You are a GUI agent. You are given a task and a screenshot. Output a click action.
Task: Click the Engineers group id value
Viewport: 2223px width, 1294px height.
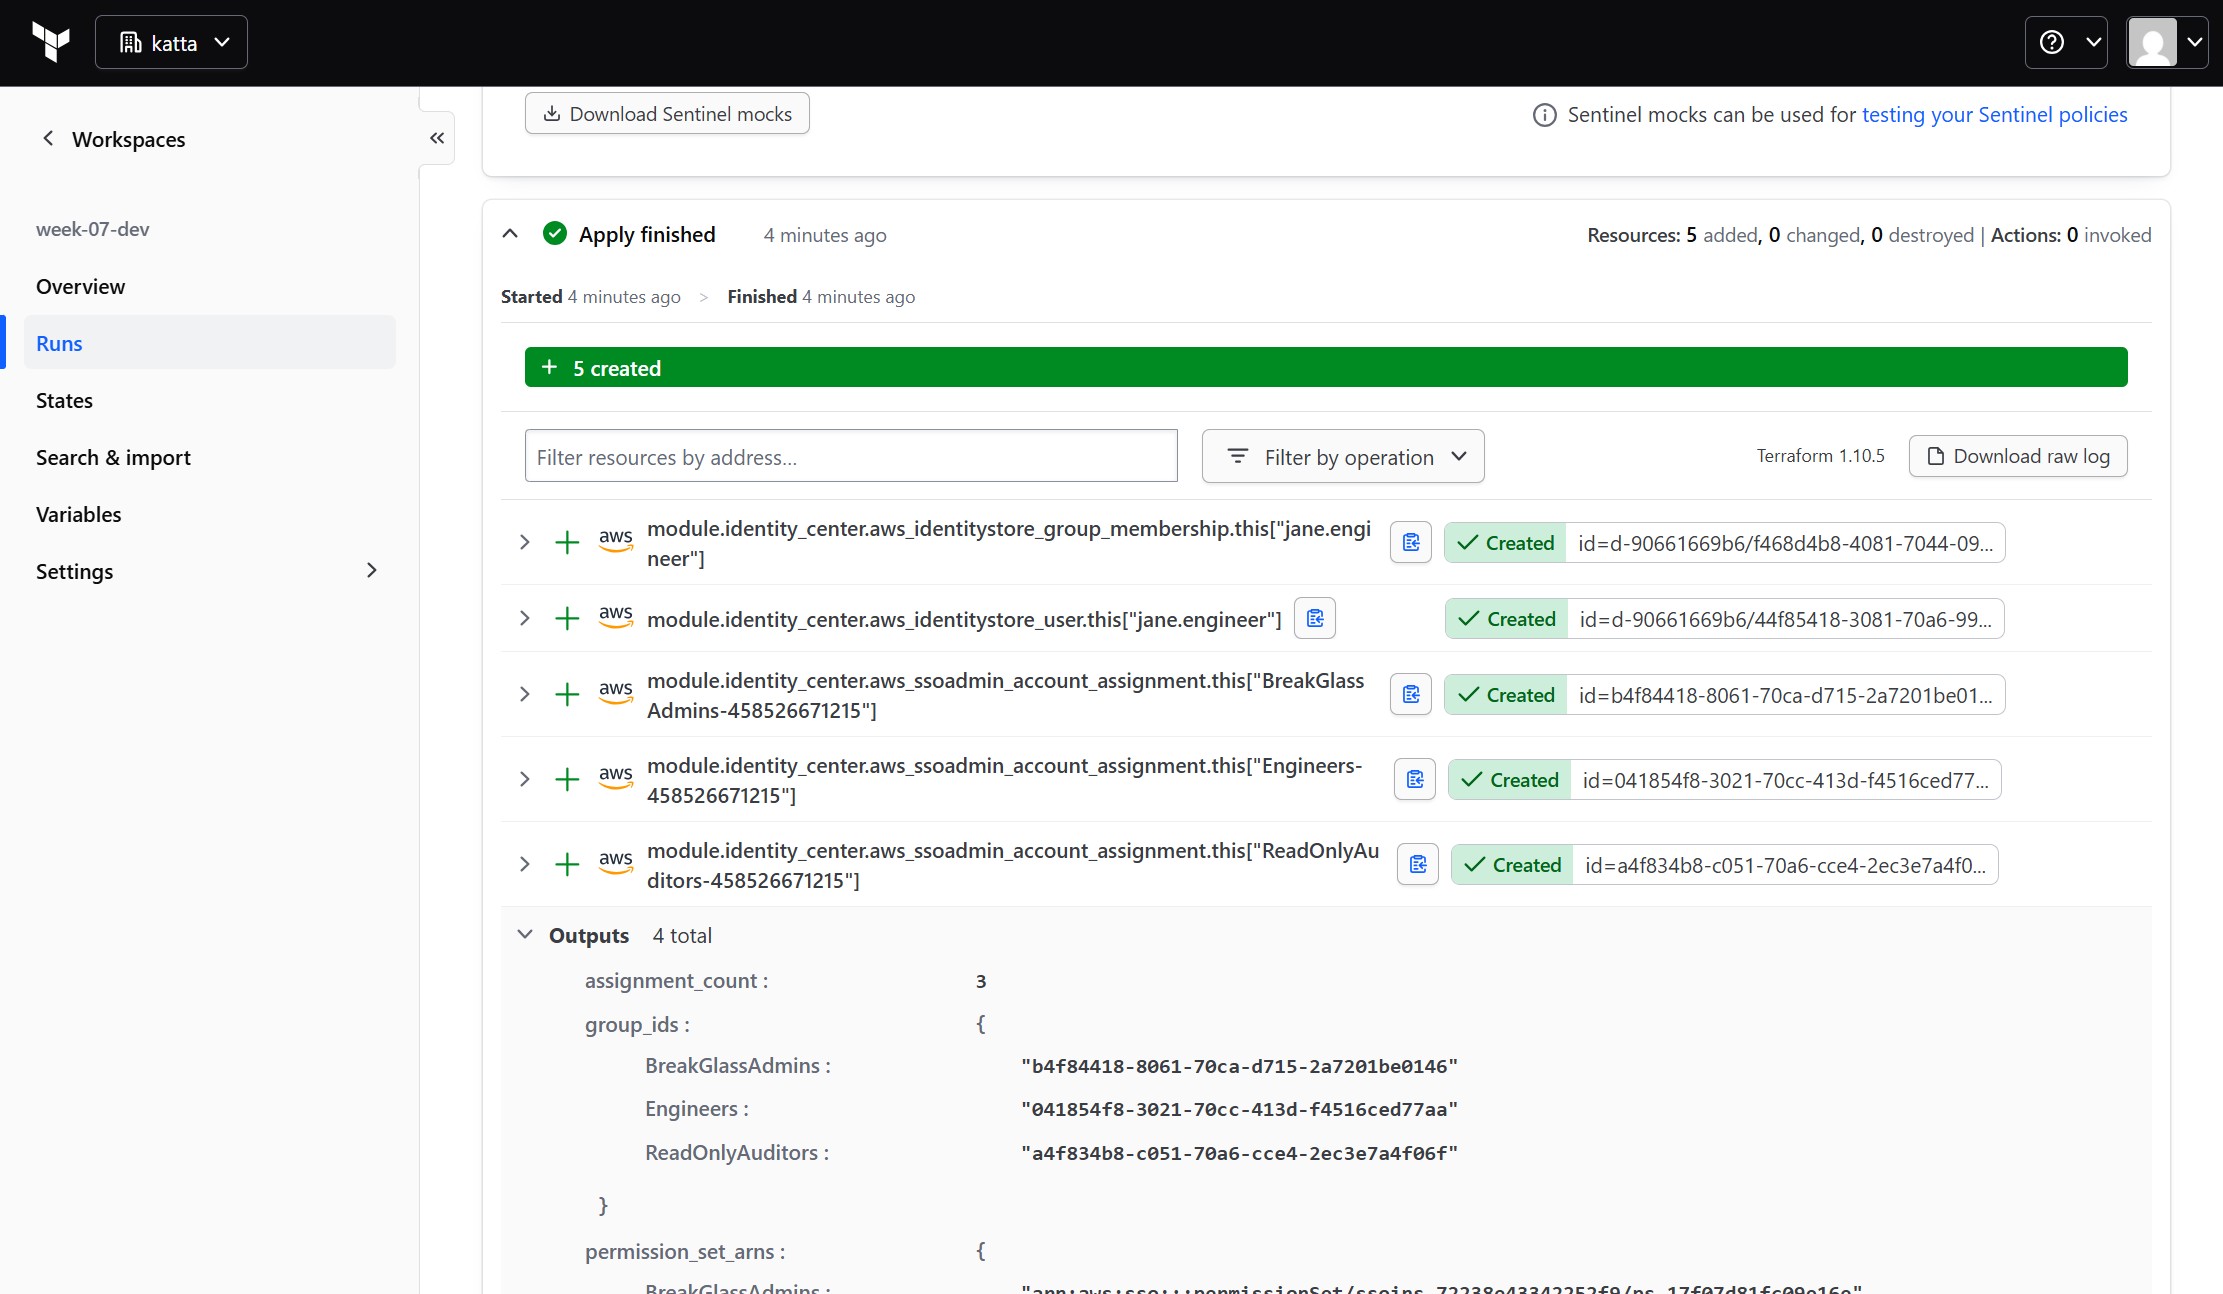pos(1239,1110)
